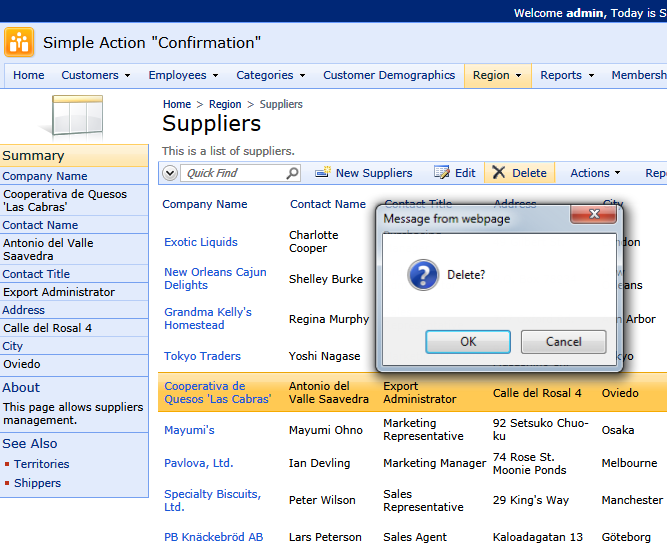
Task: Click the Edit pencil icon
Action: [x=442, y=172]
